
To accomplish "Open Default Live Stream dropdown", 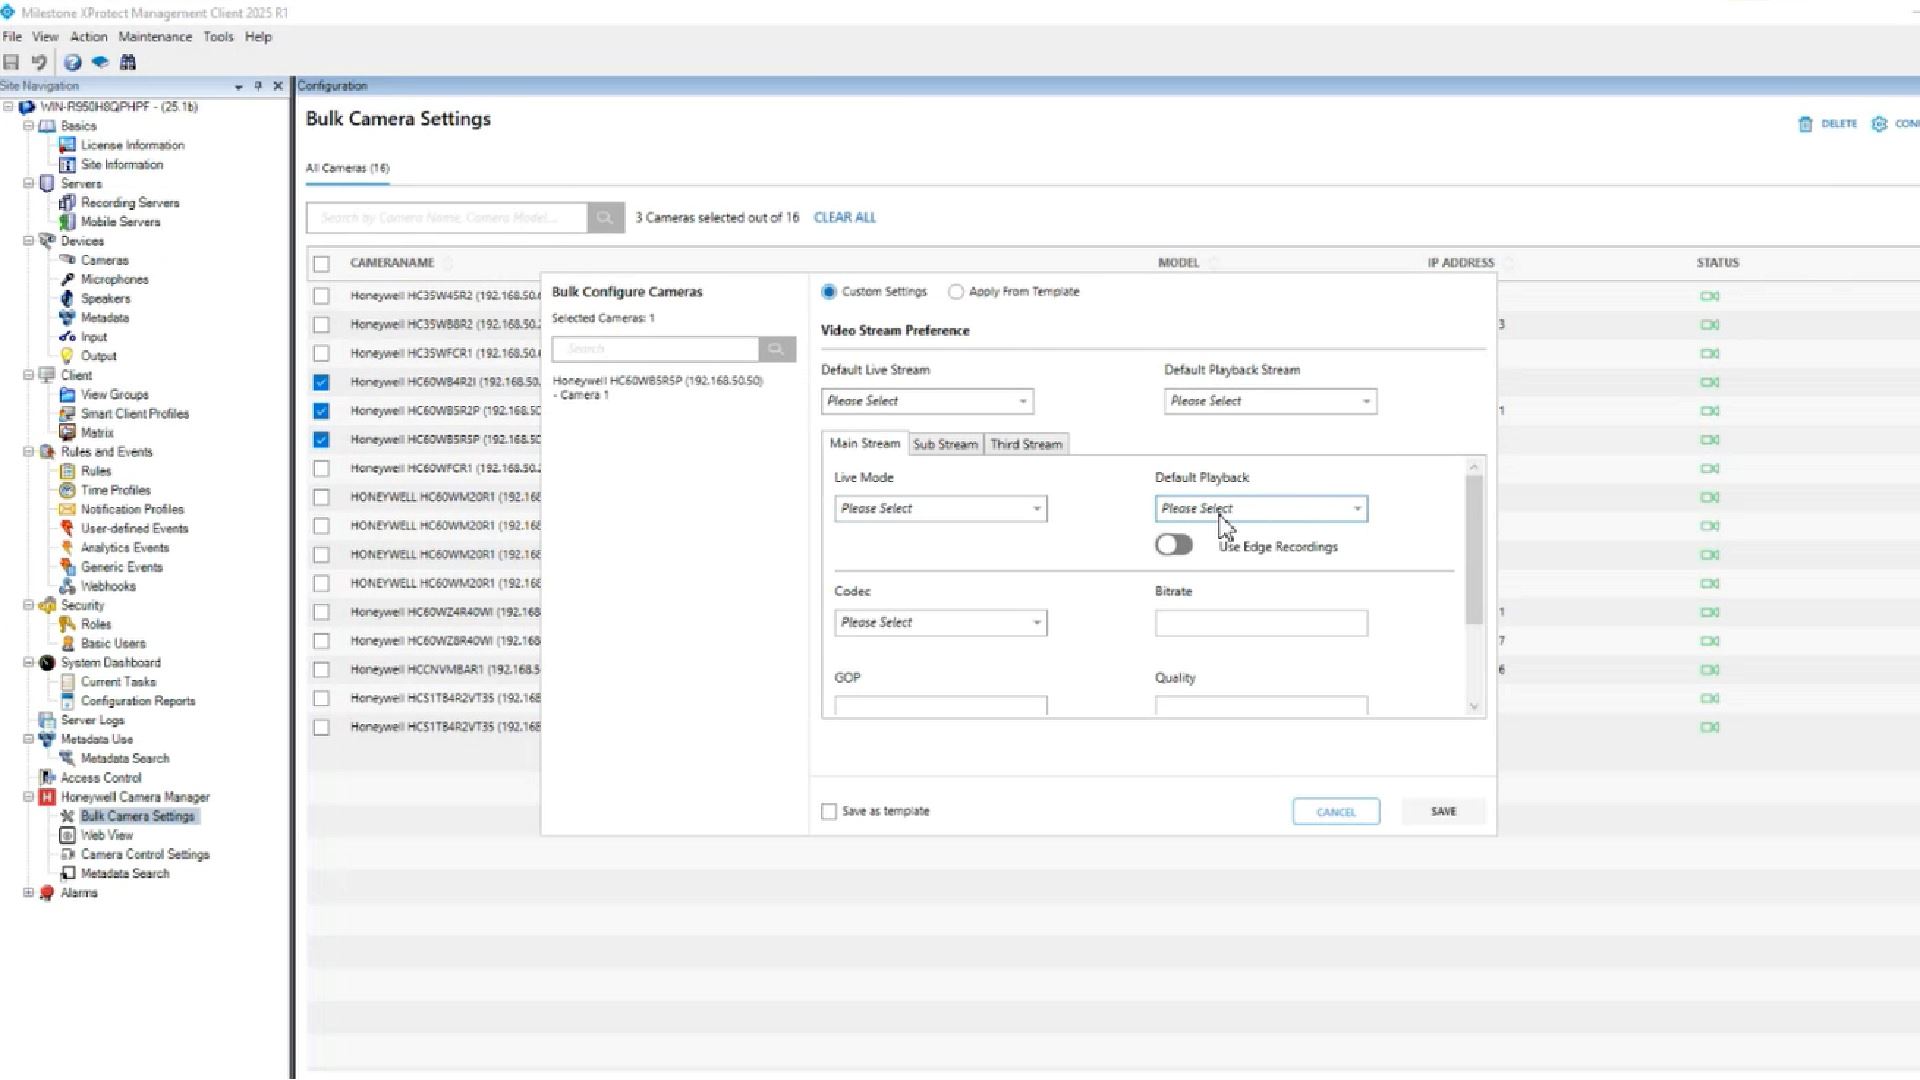I will (x=927, y=401).
